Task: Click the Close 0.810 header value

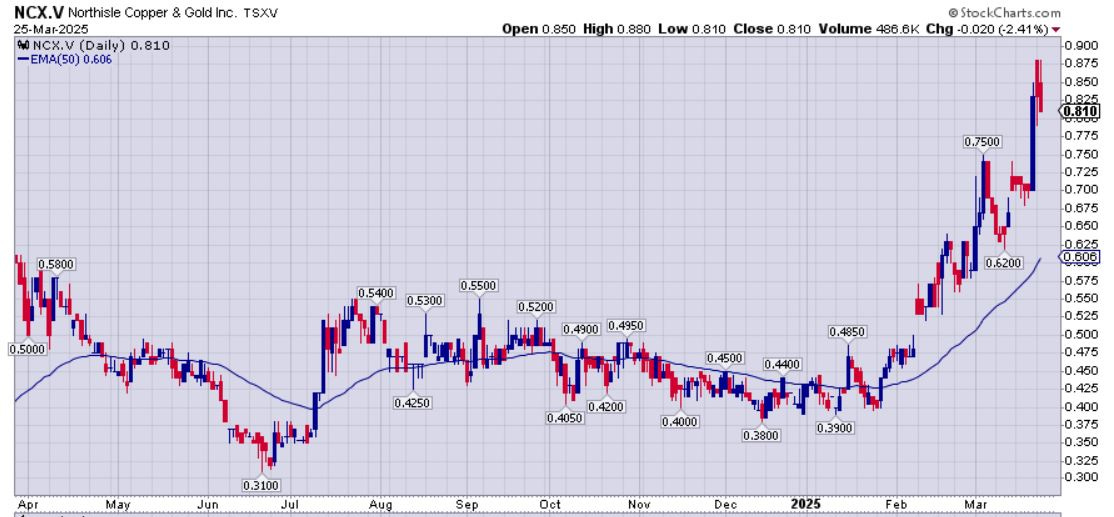Action: point(770,29)
